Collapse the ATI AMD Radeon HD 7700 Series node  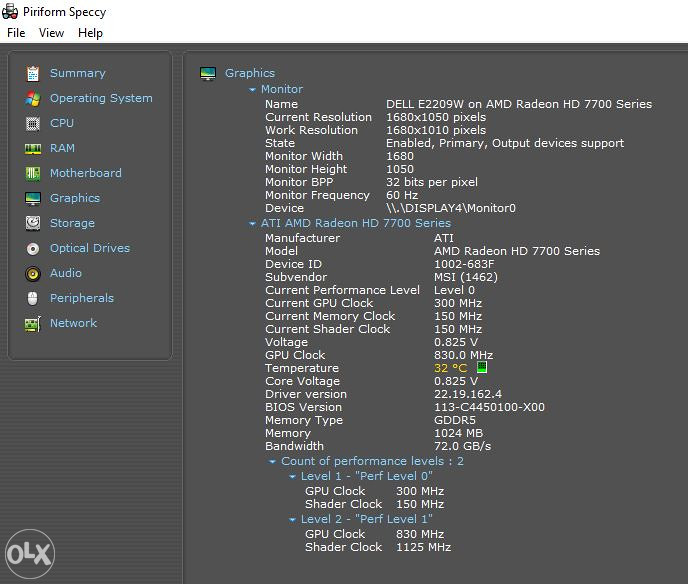pyautogui.click(x=252, y=224)
